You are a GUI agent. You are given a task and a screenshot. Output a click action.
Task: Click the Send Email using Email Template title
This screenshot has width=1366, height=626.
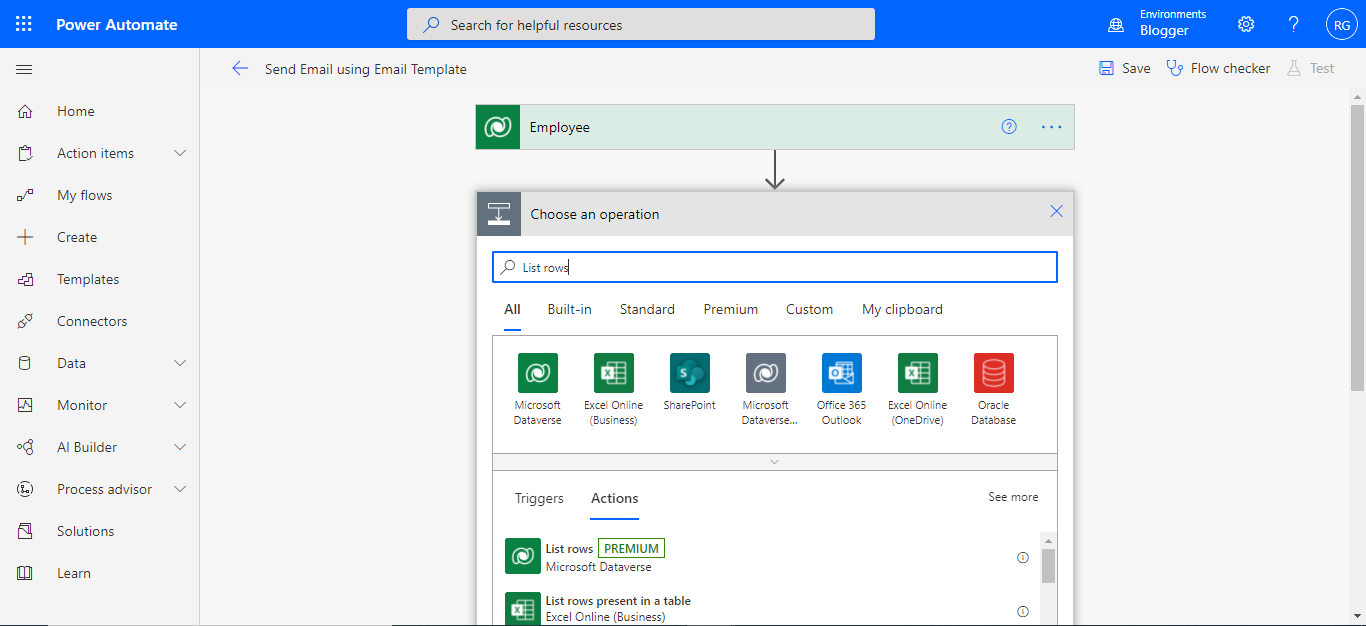pyautogui.click(x=365, y=69)
